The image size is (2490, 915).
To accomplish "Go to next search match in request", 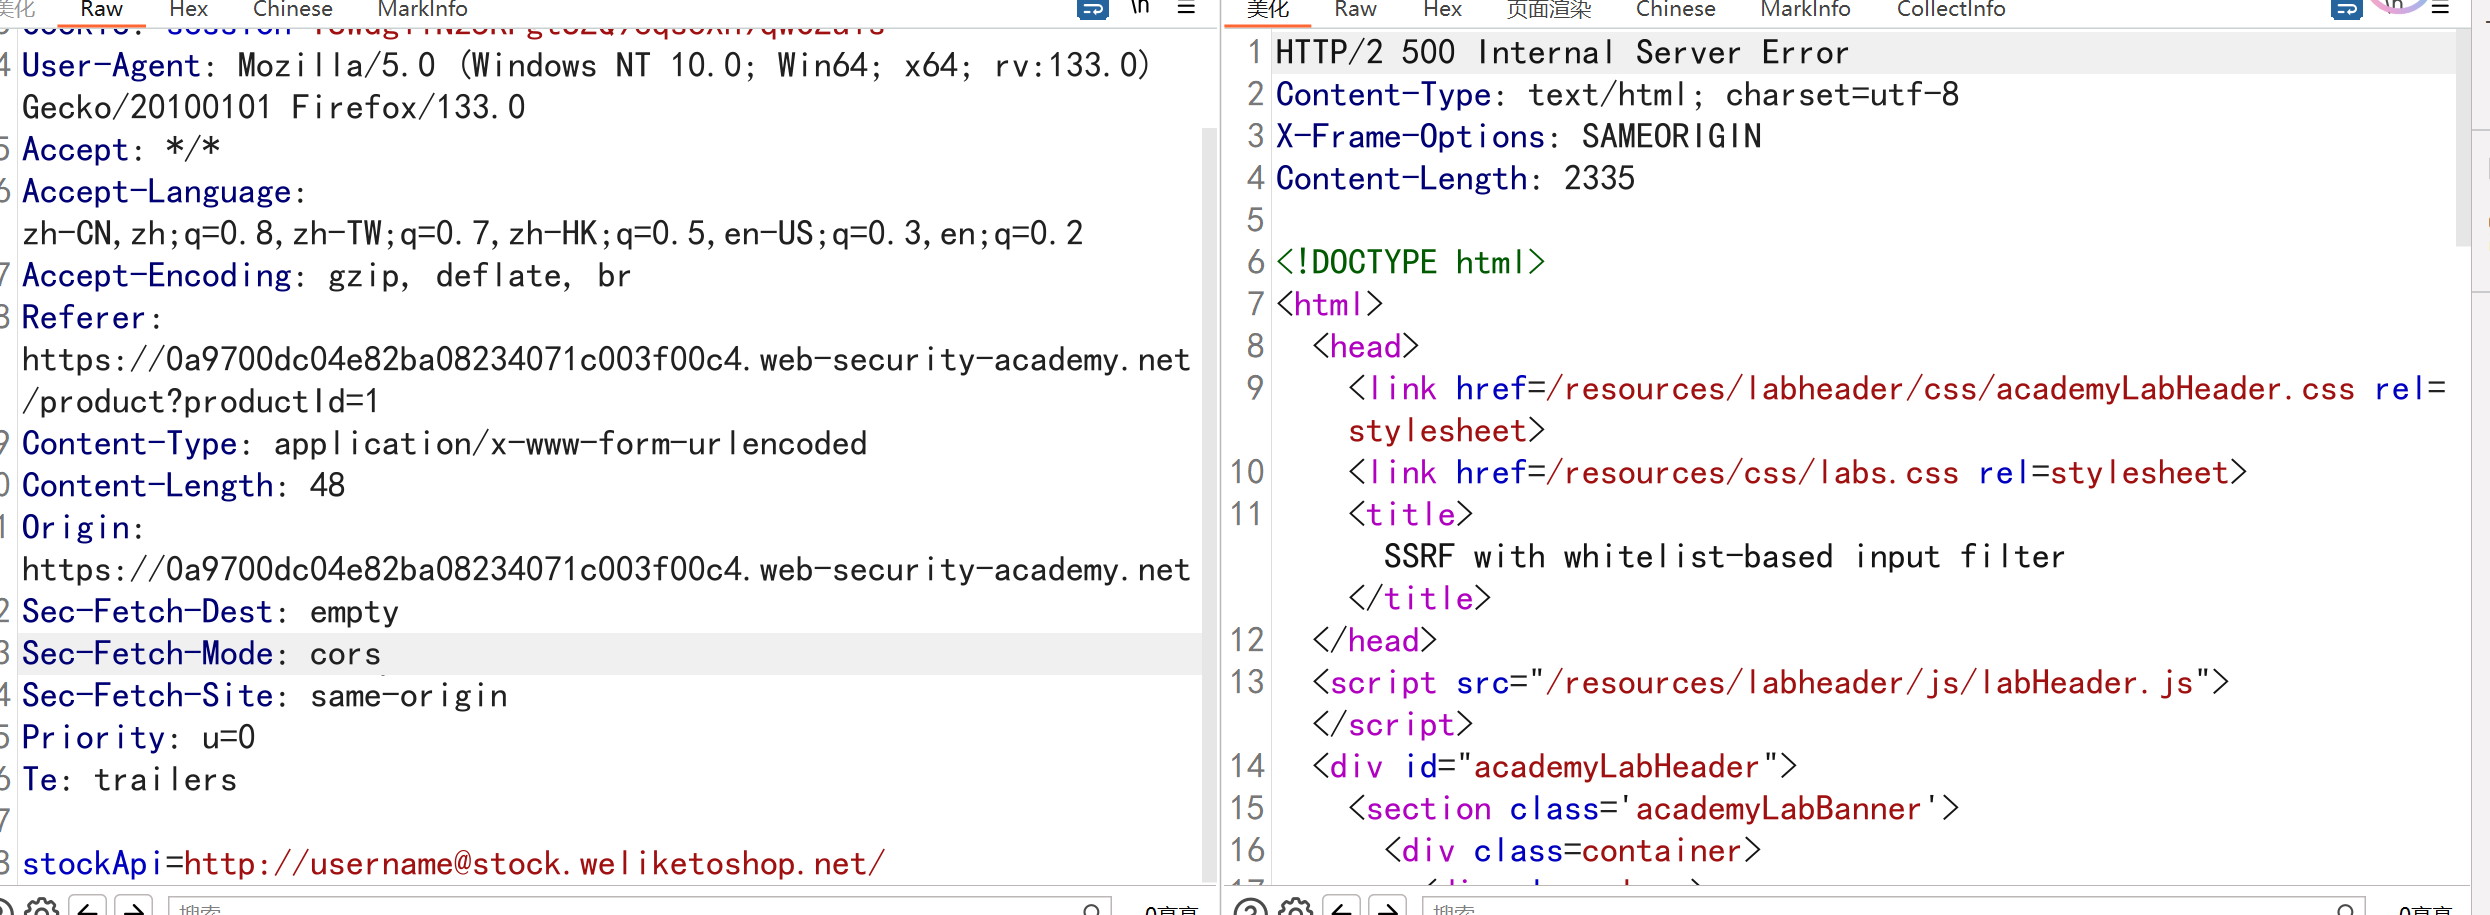I will pos(134,907).
